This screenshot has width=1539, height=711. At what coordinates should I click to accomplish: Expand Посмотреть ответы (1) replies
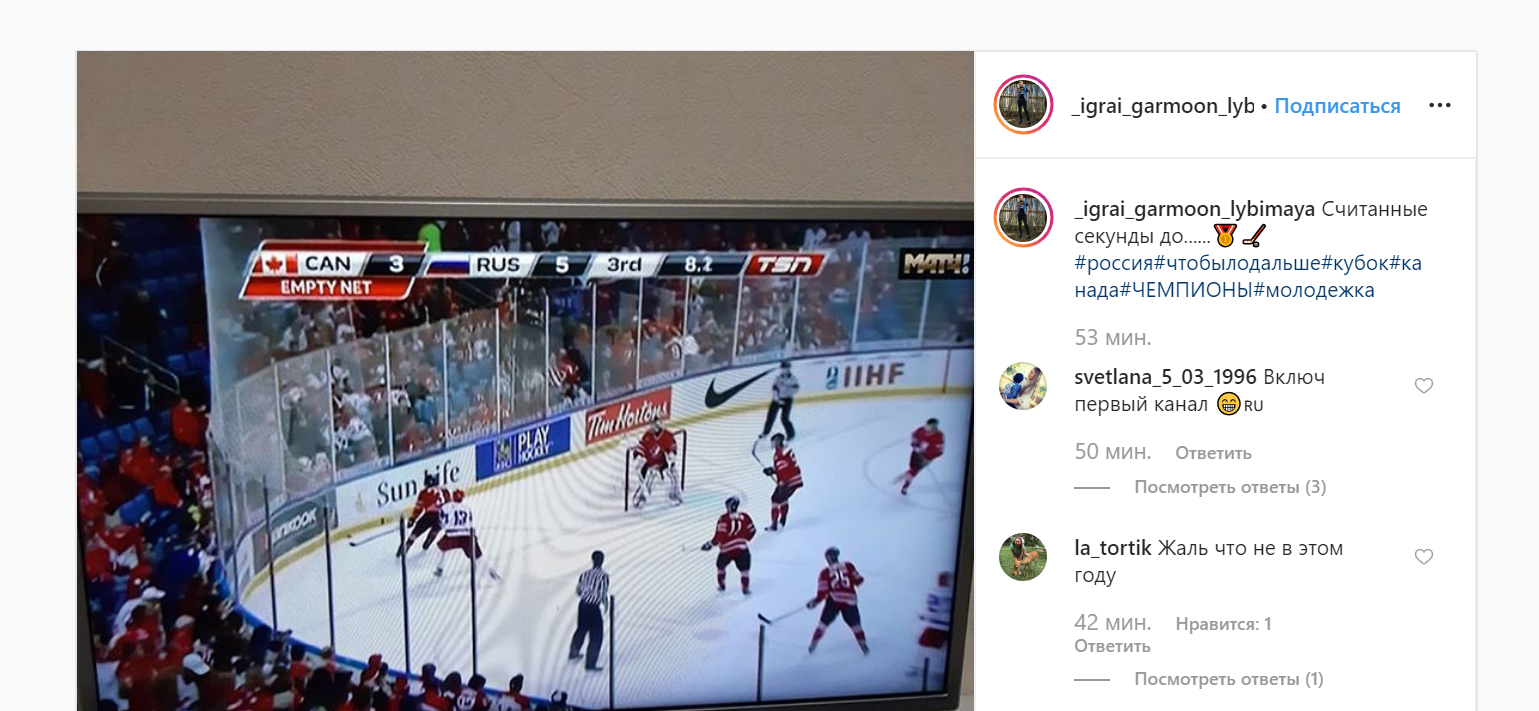[1229, 679]
